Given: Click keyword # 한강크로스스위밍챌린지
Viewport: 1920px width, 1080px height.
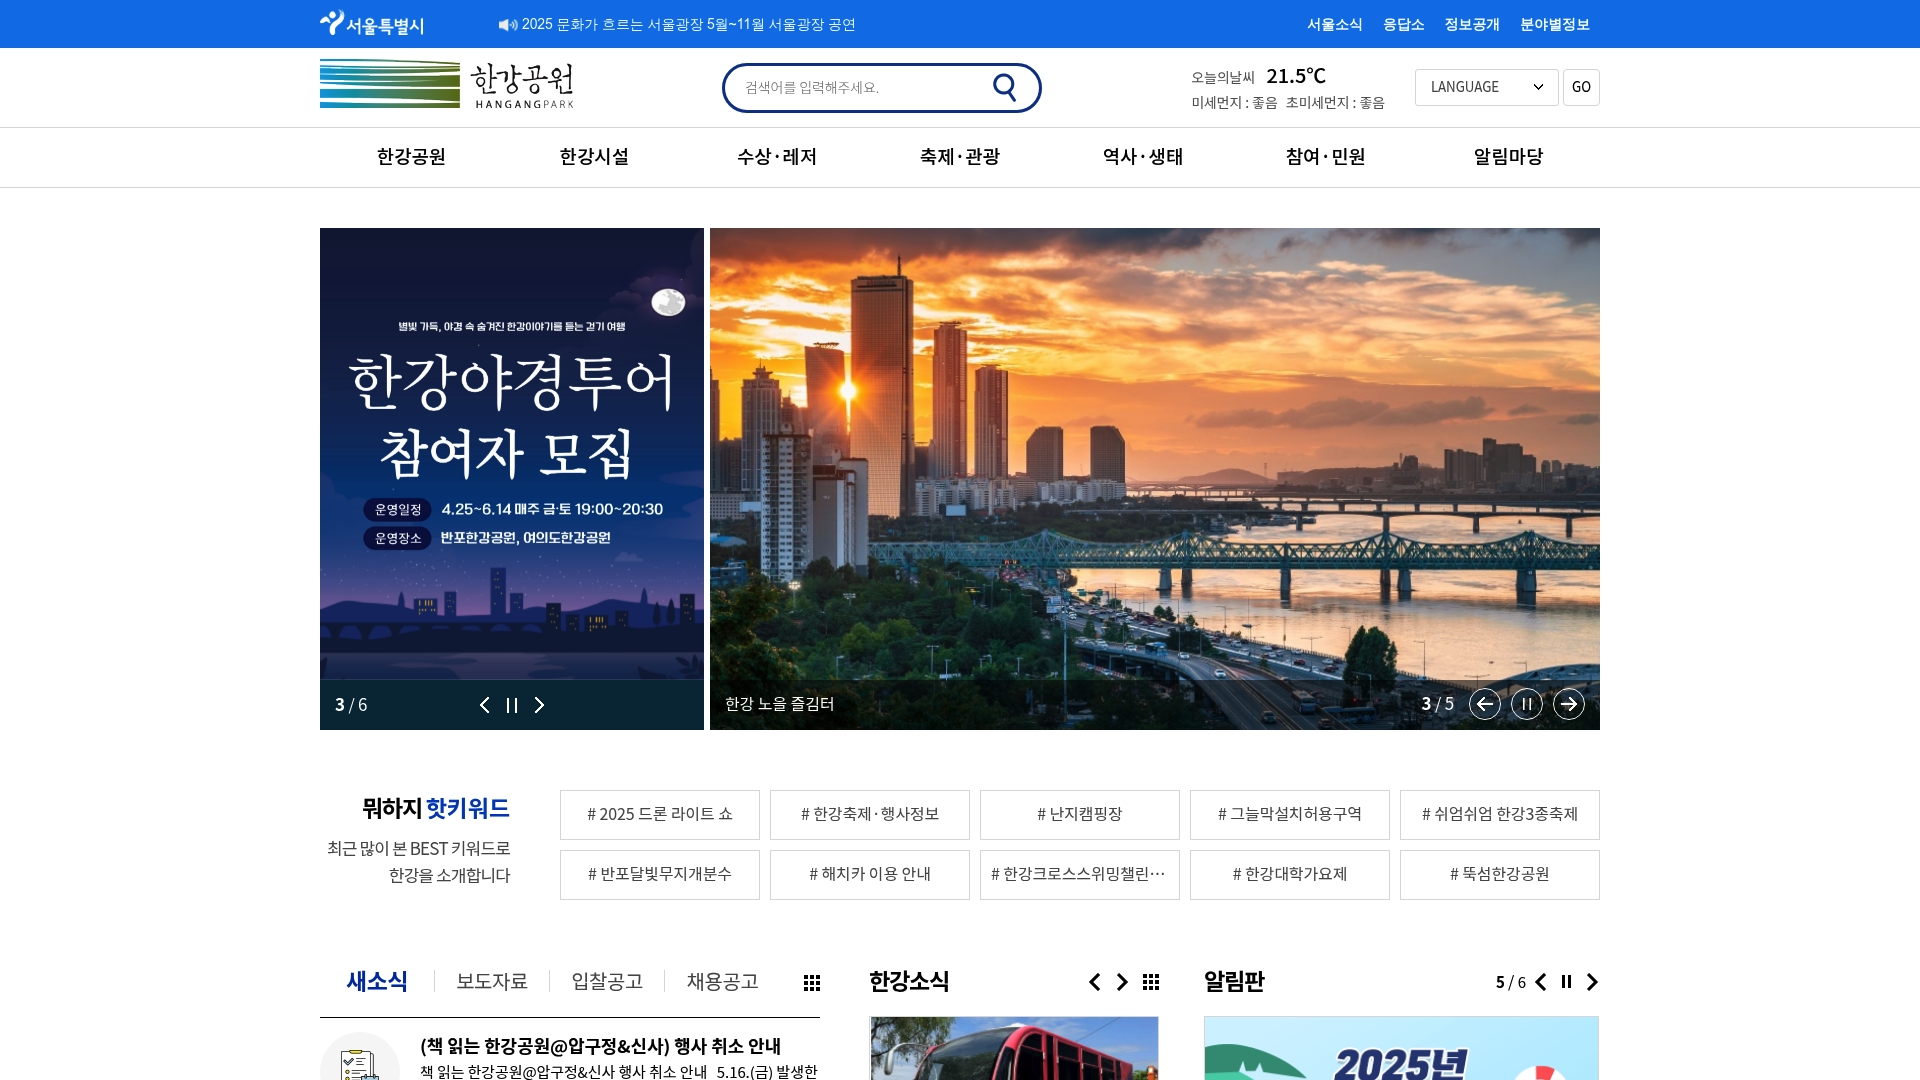Looking at the screenshot, I should (1080, 875).
